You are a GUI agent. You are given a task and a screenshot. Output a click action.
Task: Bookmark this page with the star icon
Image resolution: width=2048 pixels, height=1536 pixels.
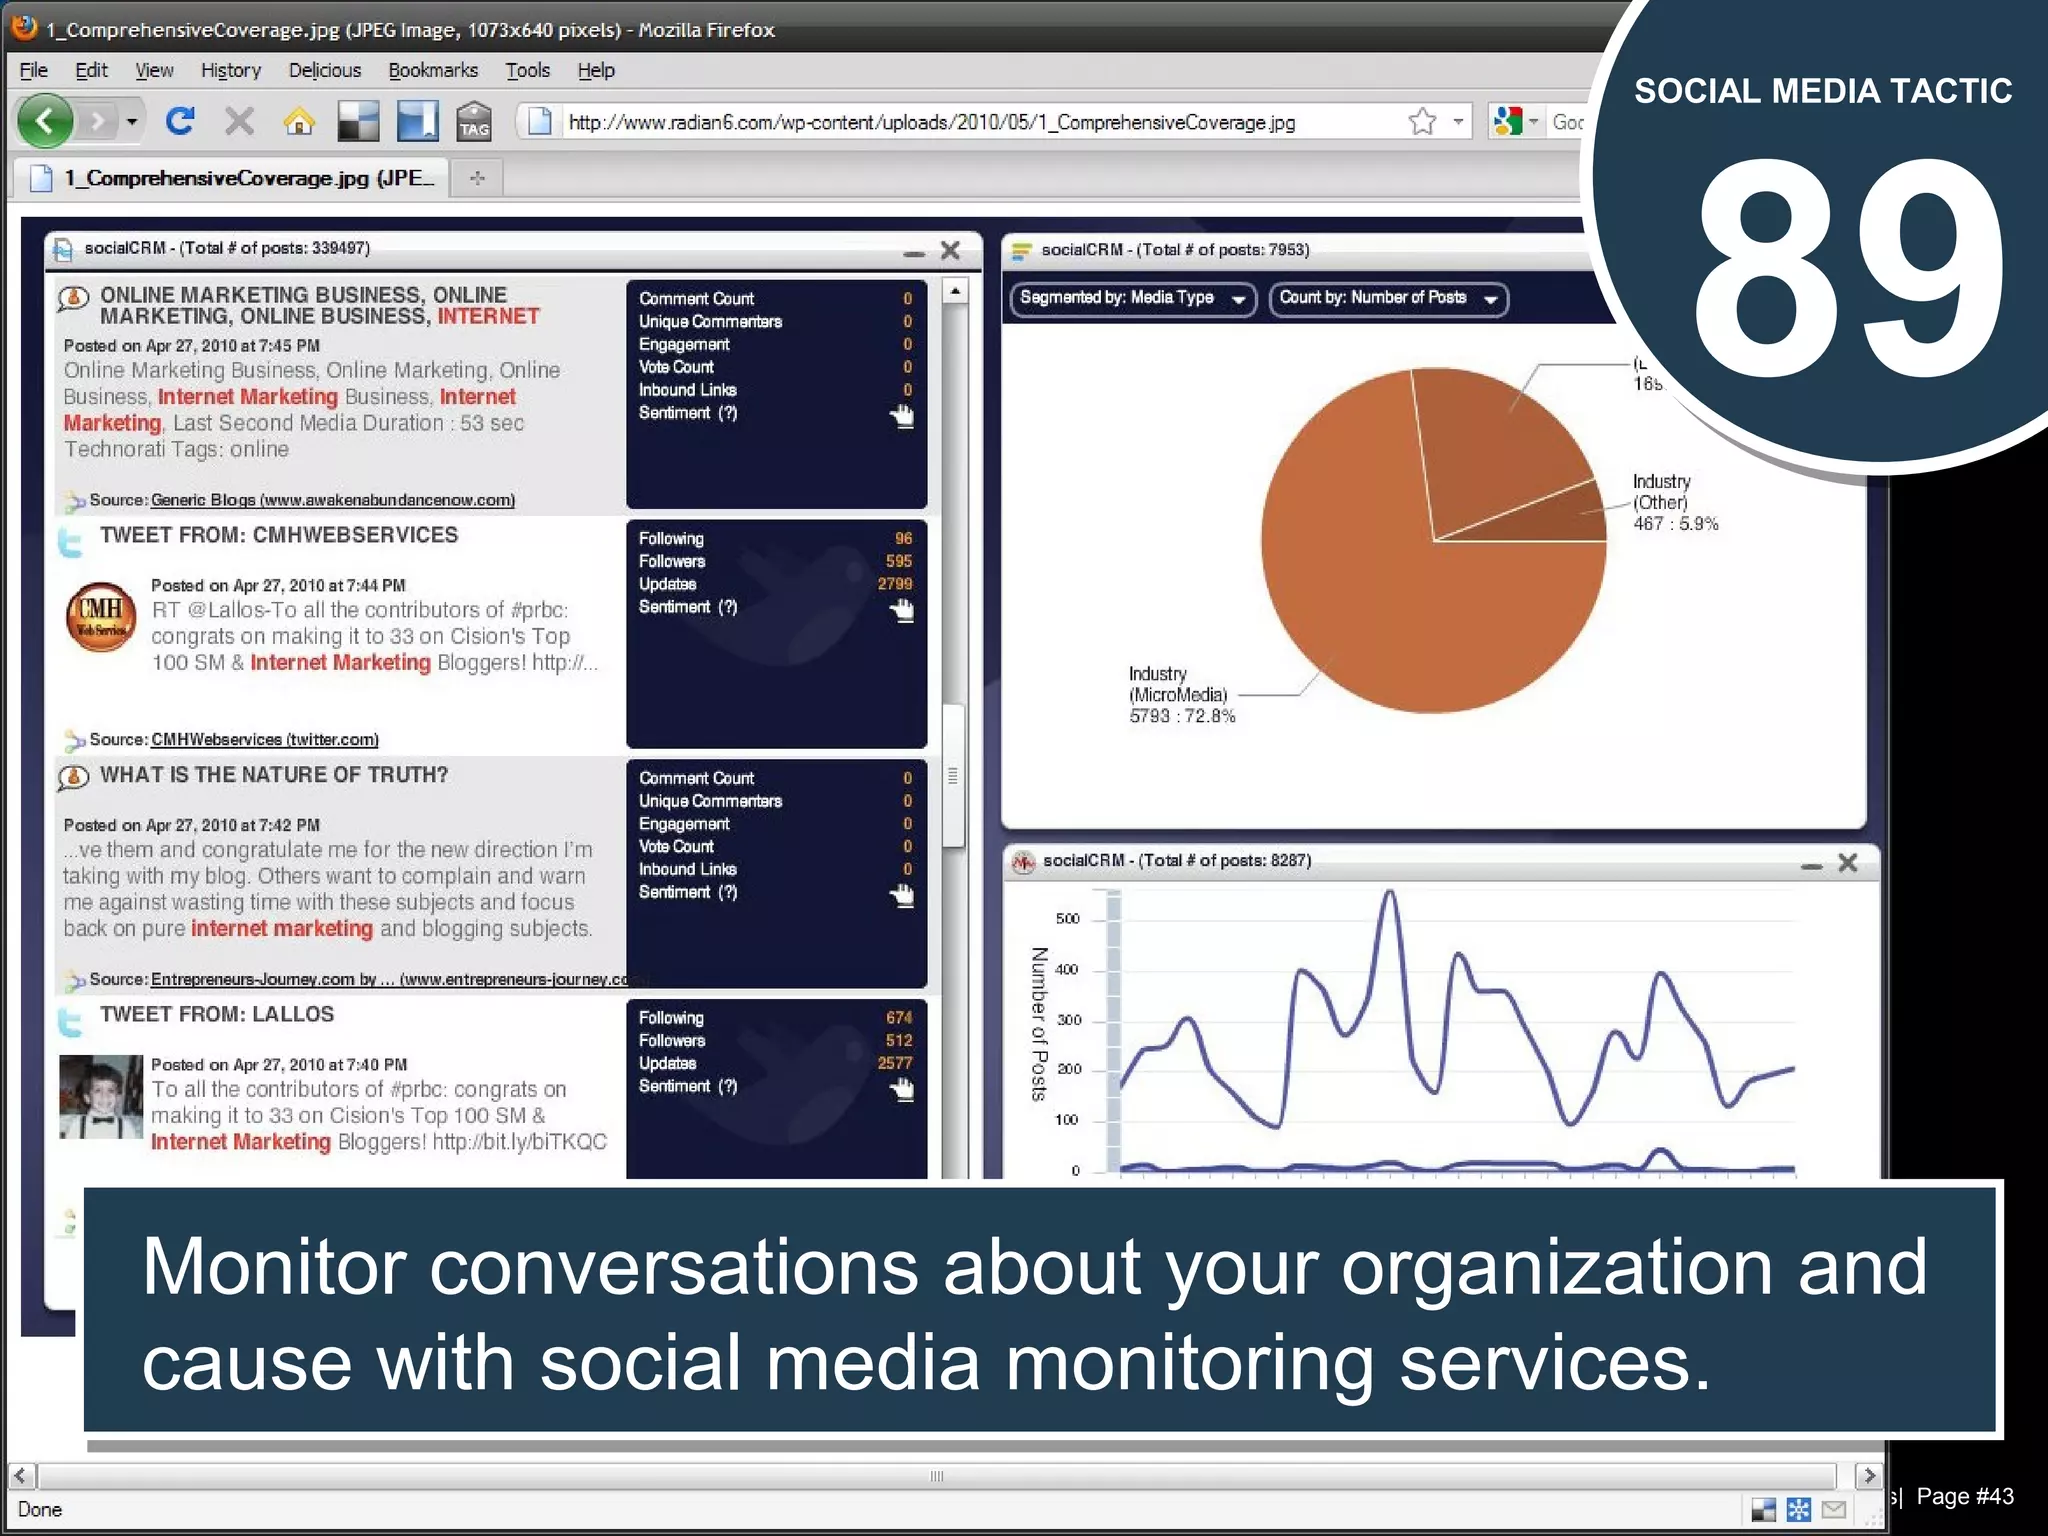click(1422, 122)
